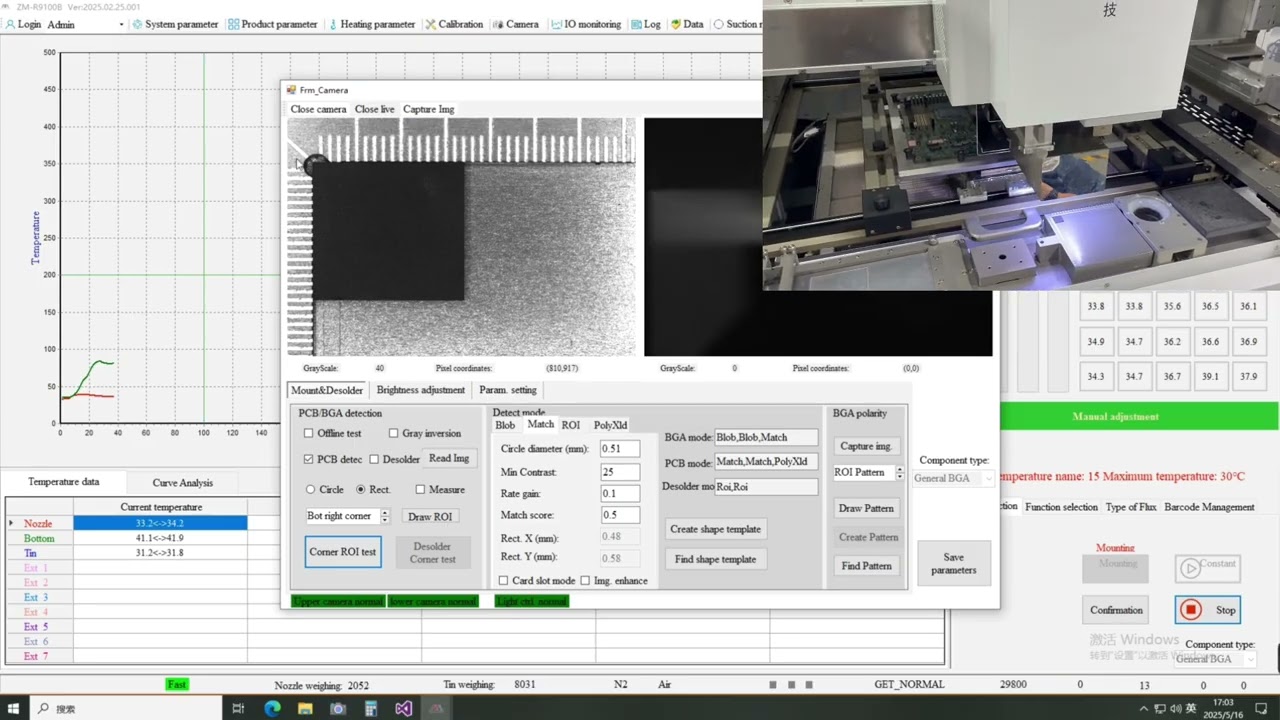Enable the Measure checkbox

coord(420,489)
